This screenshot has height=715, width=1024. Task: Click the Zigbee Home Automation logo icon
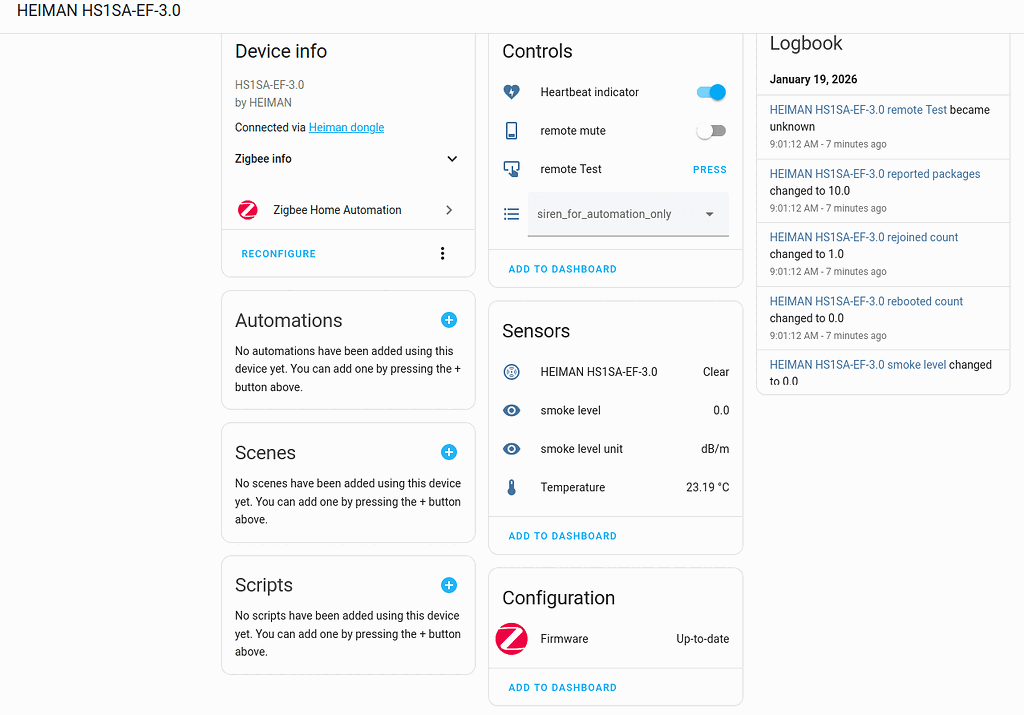coord(248,210)
